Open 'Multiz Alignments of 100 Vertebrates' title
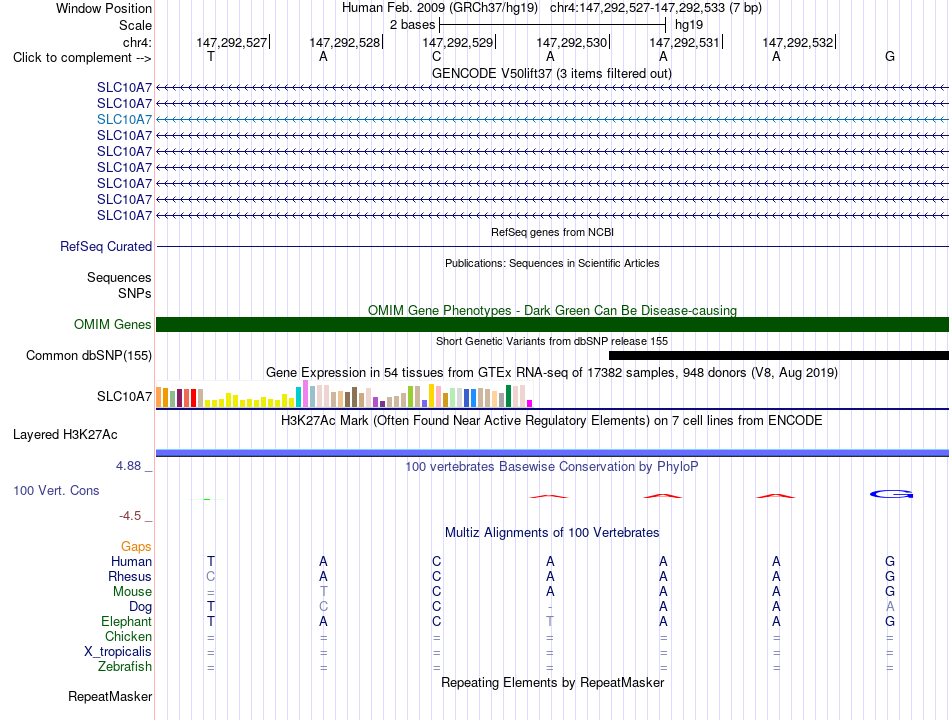The width and height of the screenshot is (950, 720). pos(552,533)
